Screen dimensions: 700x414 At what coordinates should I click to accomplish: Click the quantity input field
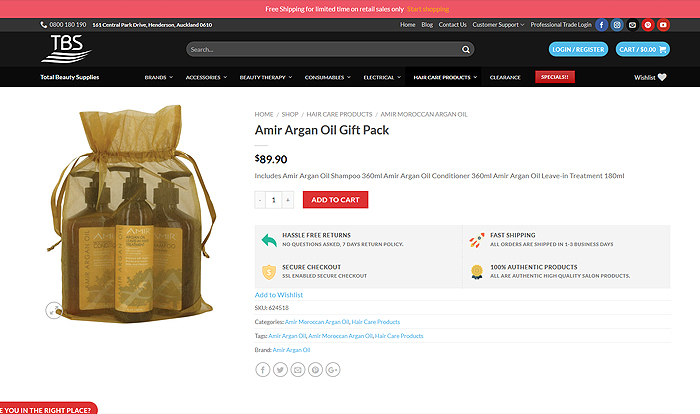(274, 200)
